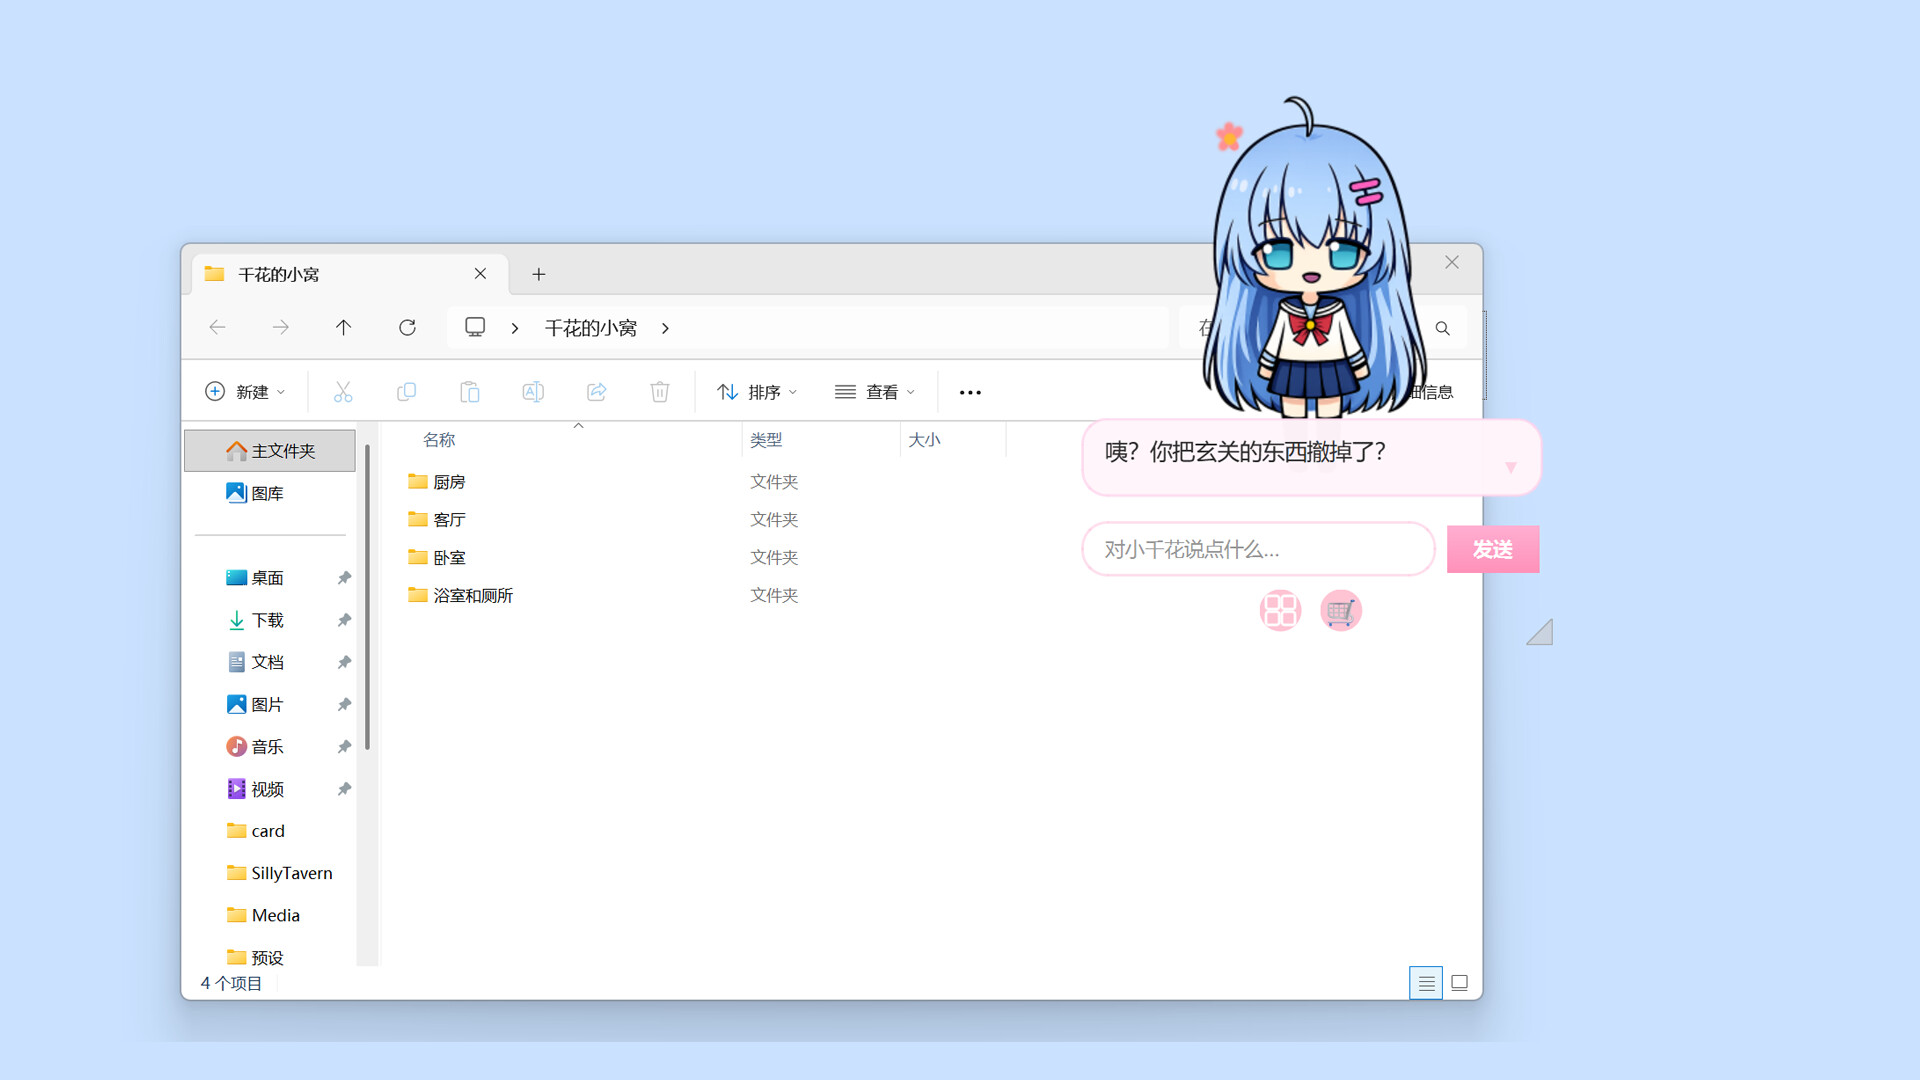
Task: Unpin 桌面 from the sidebar
Action: coord(344,577)
